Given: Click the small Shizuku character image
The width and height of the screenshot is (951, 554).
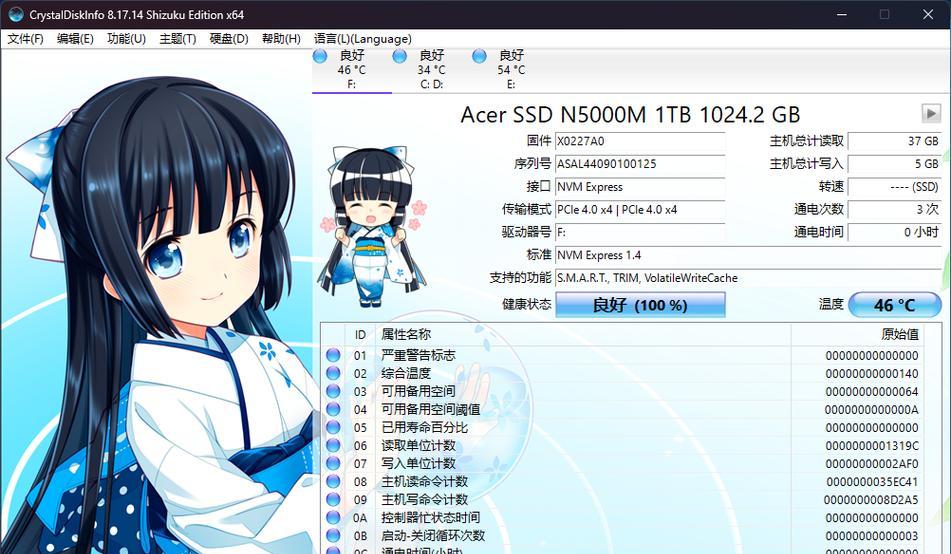Looking at the screenshot, I should click(x=372, y=226).
